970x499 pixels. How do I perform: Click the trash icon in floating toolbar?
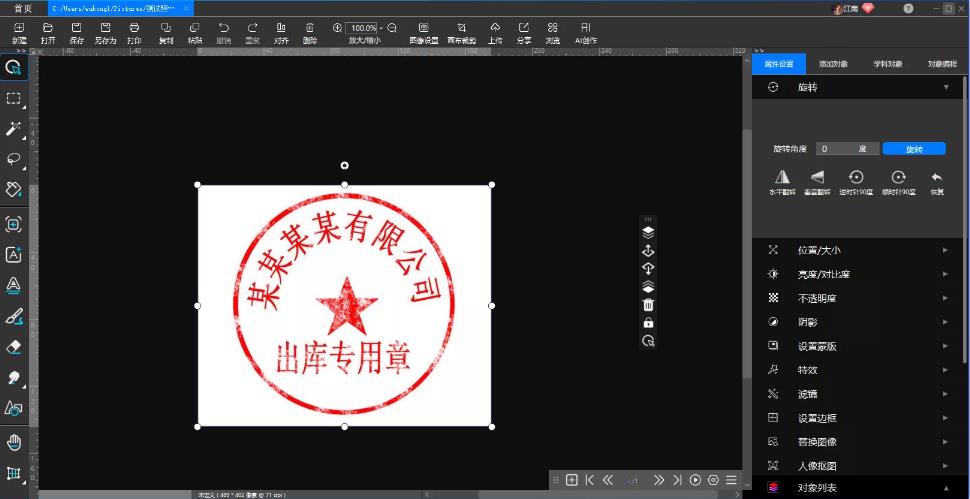[648, 305]
